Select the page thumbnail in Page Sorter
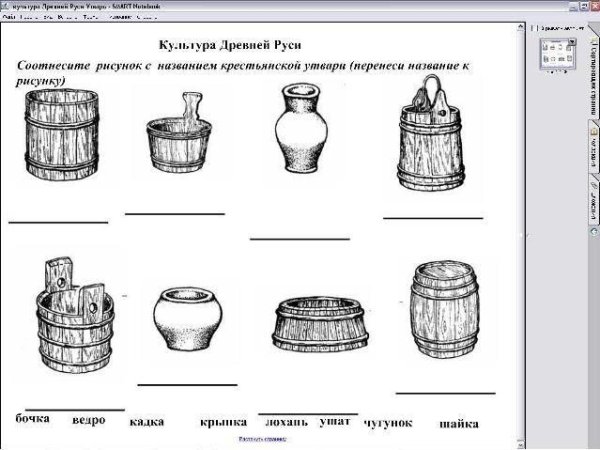This screenshot has height=450, width=600. click(x=558, y=54)
